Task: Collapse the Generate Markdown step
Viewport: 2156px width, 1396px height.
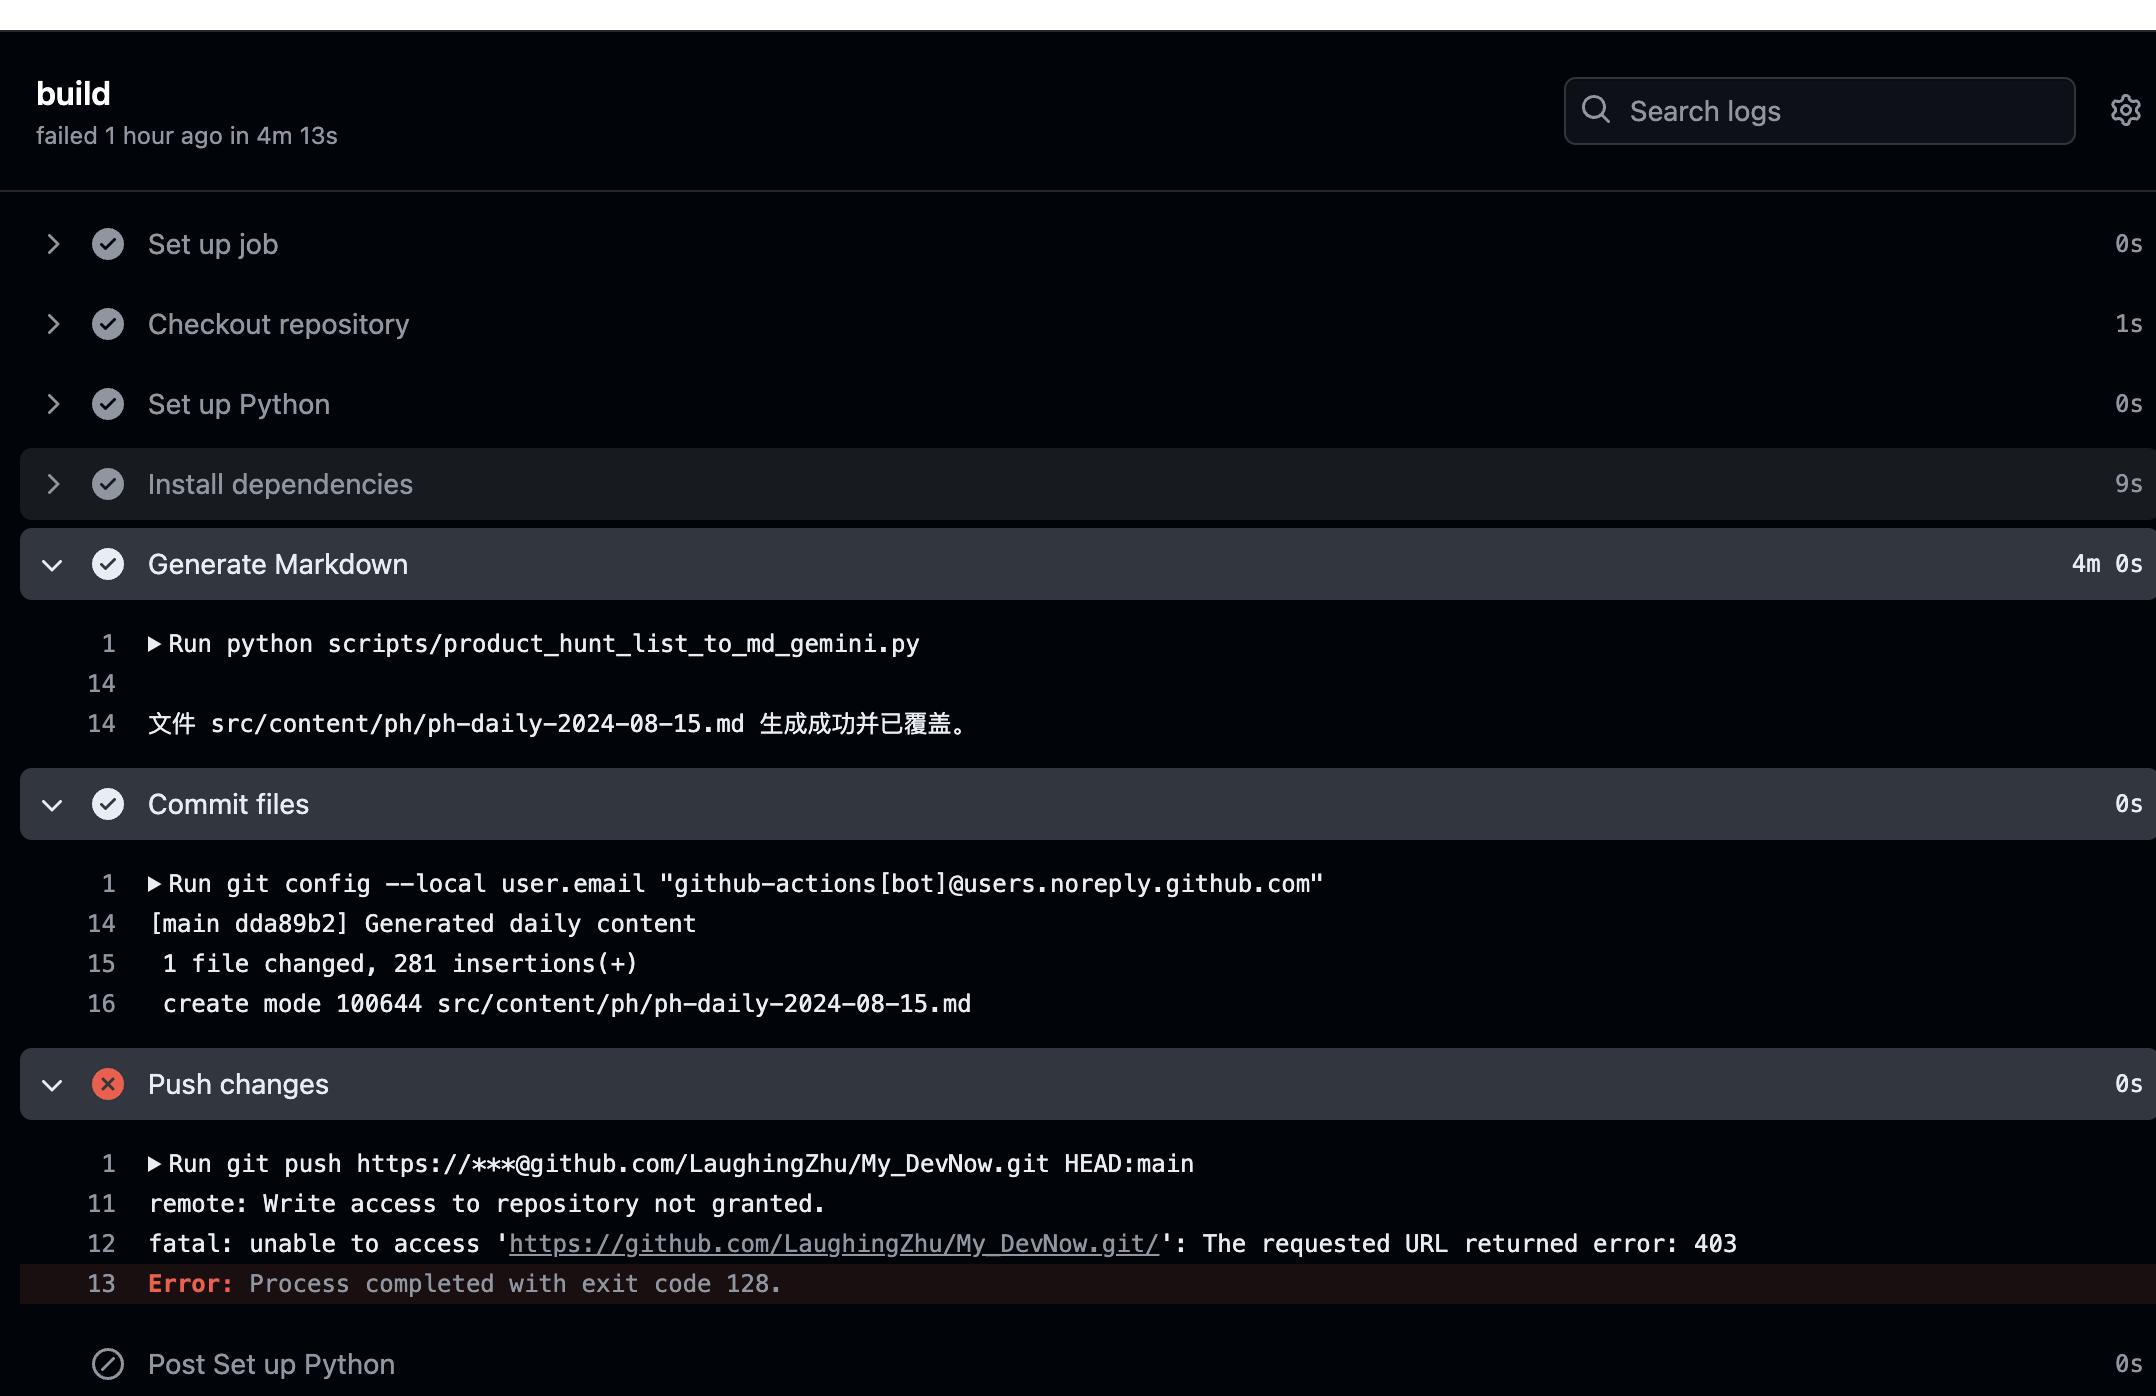Action: (x=53, y=565)
